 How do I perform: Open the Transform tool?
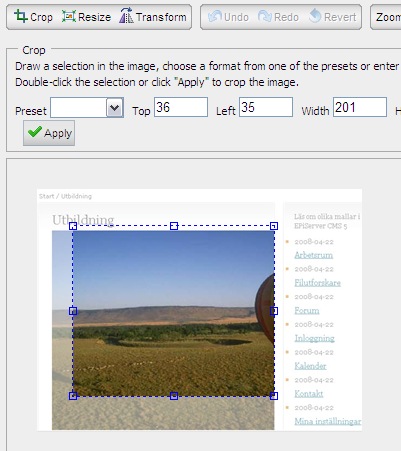(153, 17)
